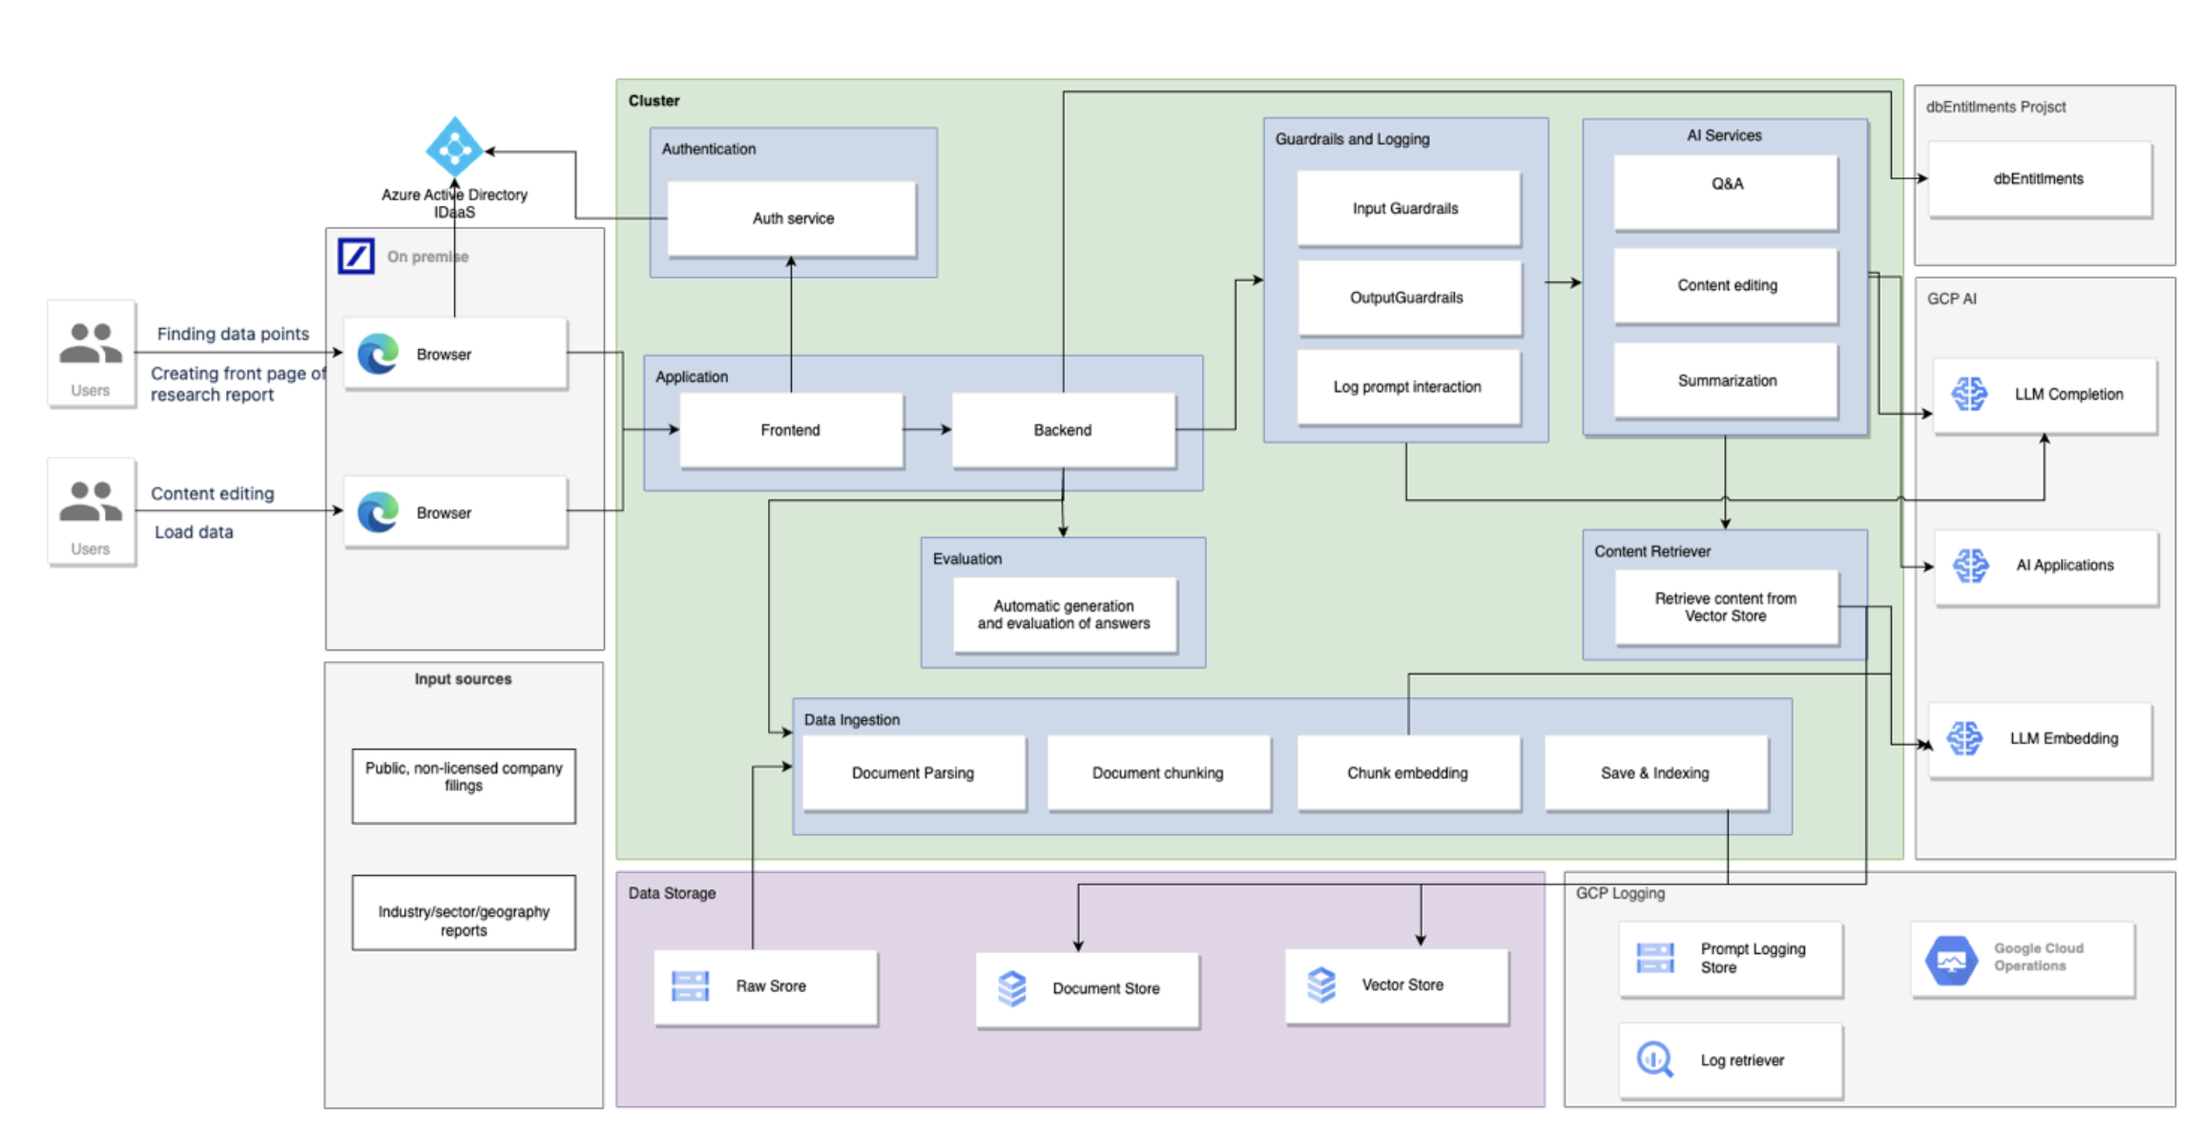Click the Authentication group label
The height and width of the screenshot is (1141, 2200).
[709, 148]
